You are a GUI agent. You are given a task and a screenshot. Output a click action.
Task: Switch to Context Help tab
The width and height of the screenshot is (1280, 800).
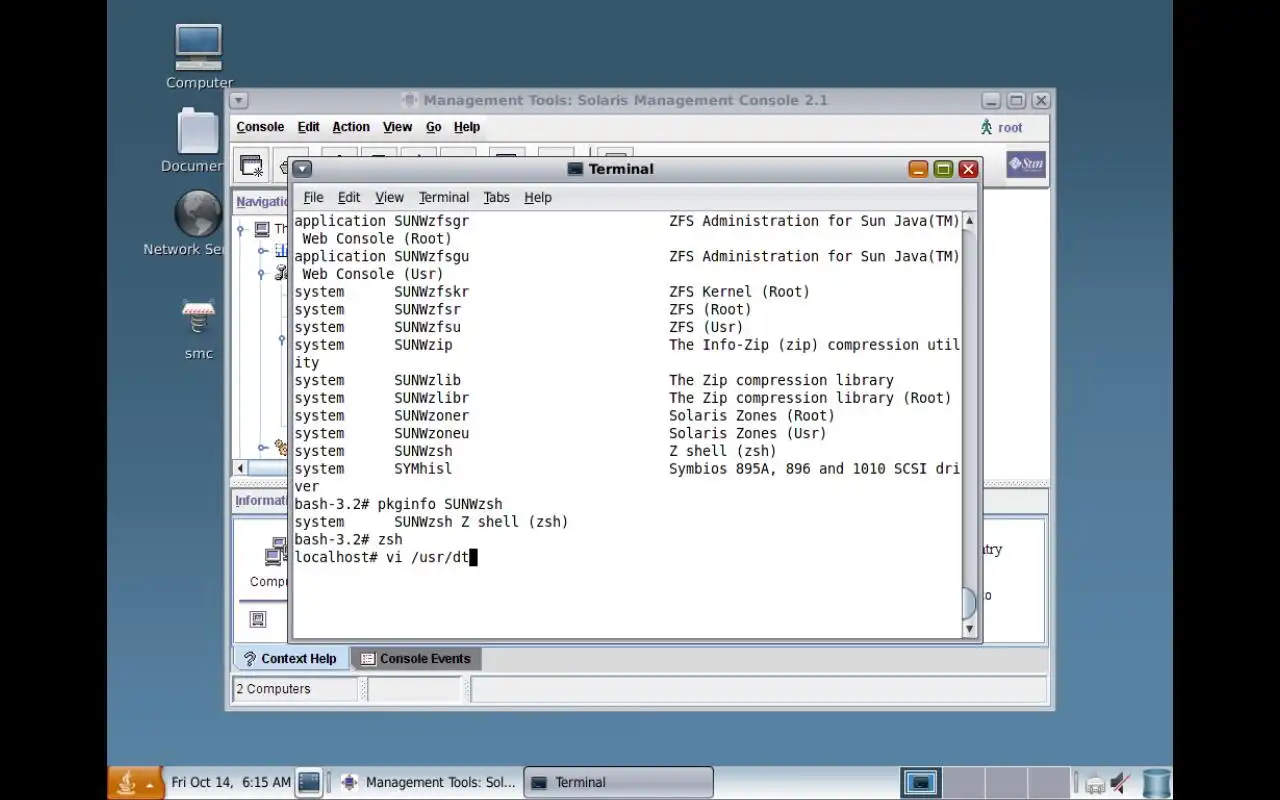click(291, 658)
